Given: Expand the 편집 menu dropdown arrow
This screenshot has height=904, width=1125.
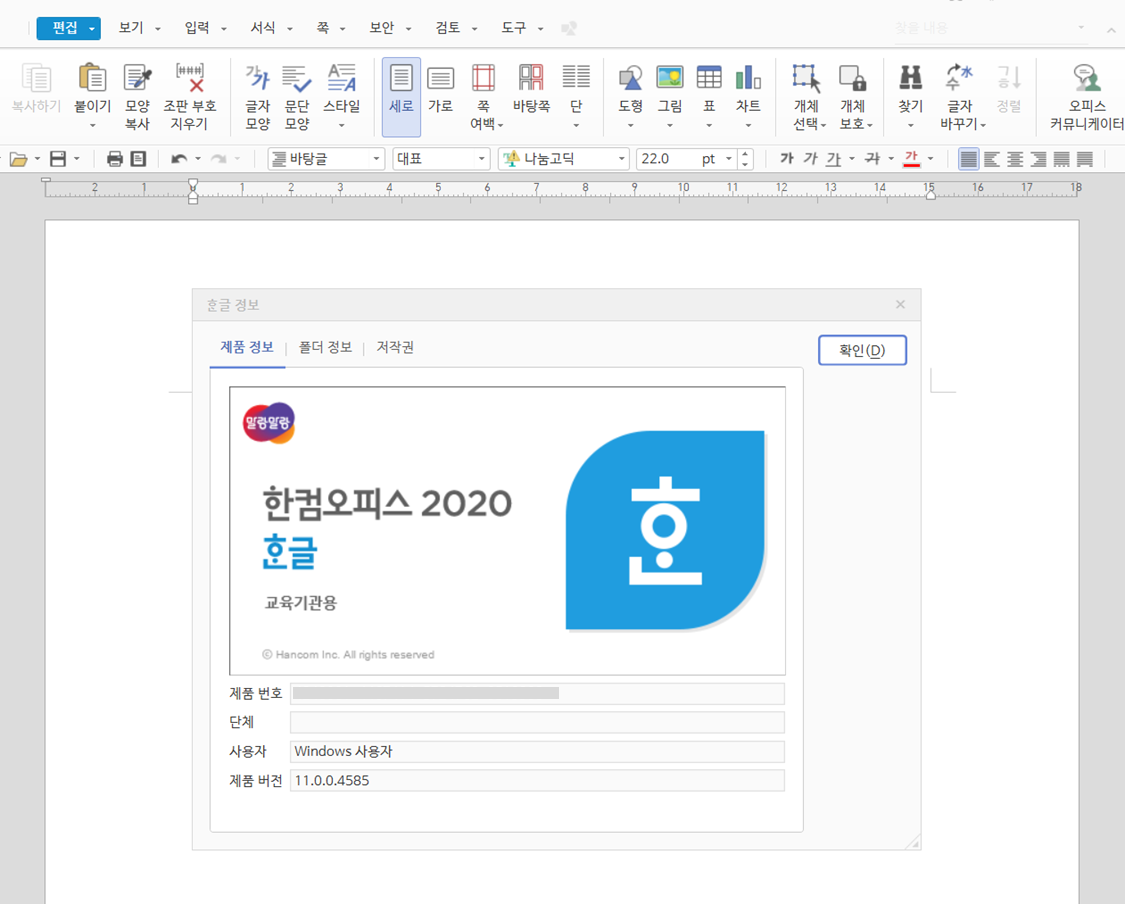Looking at the screenshot, I should pyautogui.click(x=92, y=29).
